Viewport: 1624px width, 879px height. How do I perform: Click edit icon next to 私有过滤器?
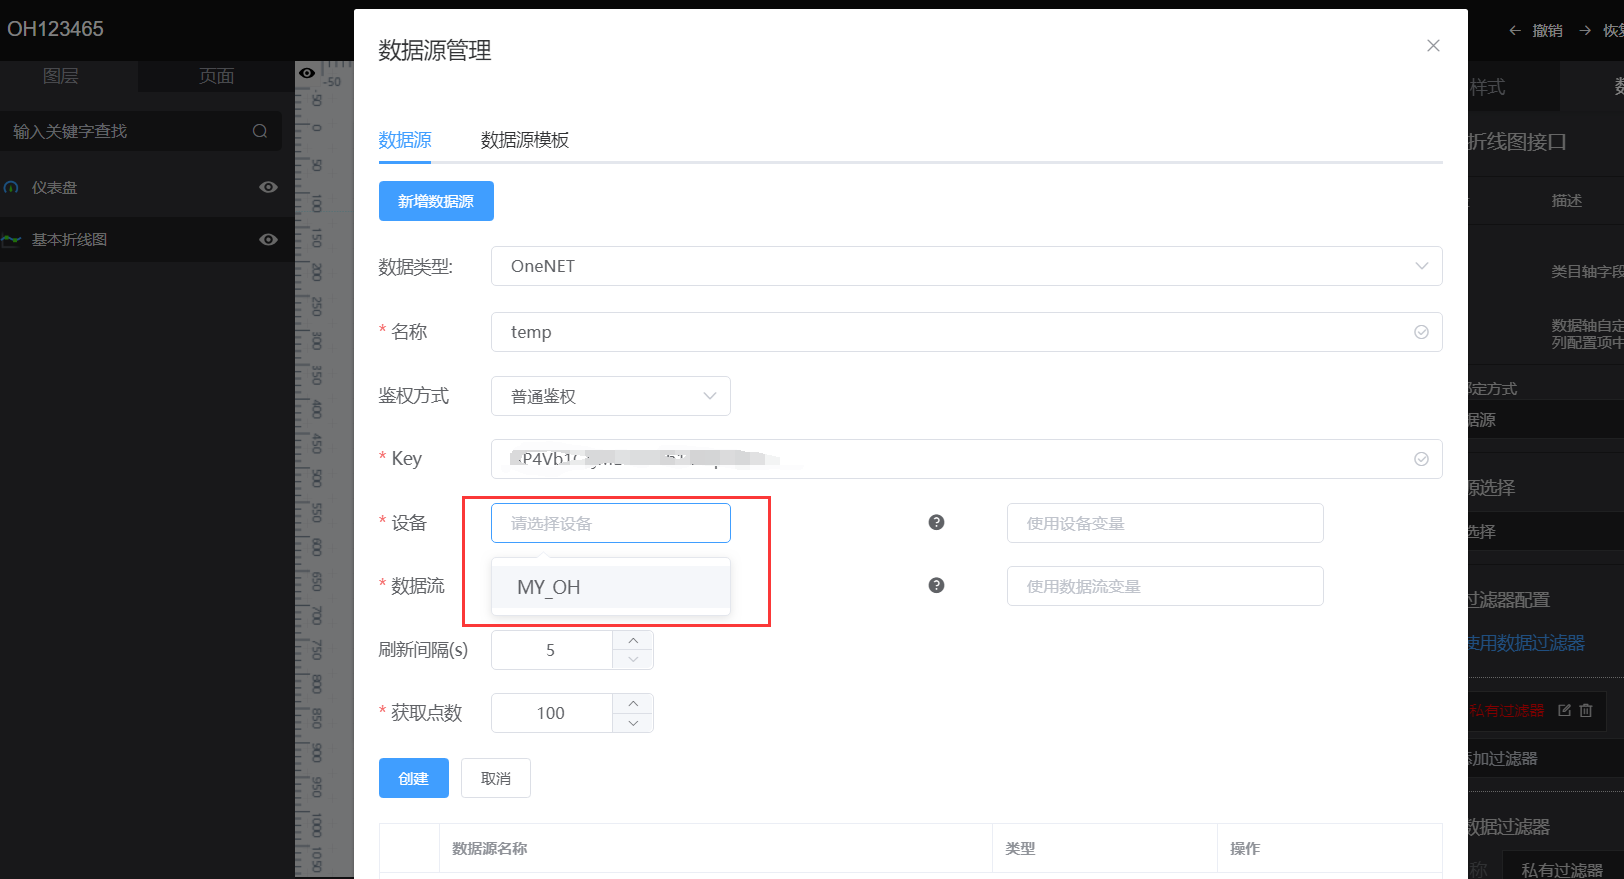[x=1564, y=710]
